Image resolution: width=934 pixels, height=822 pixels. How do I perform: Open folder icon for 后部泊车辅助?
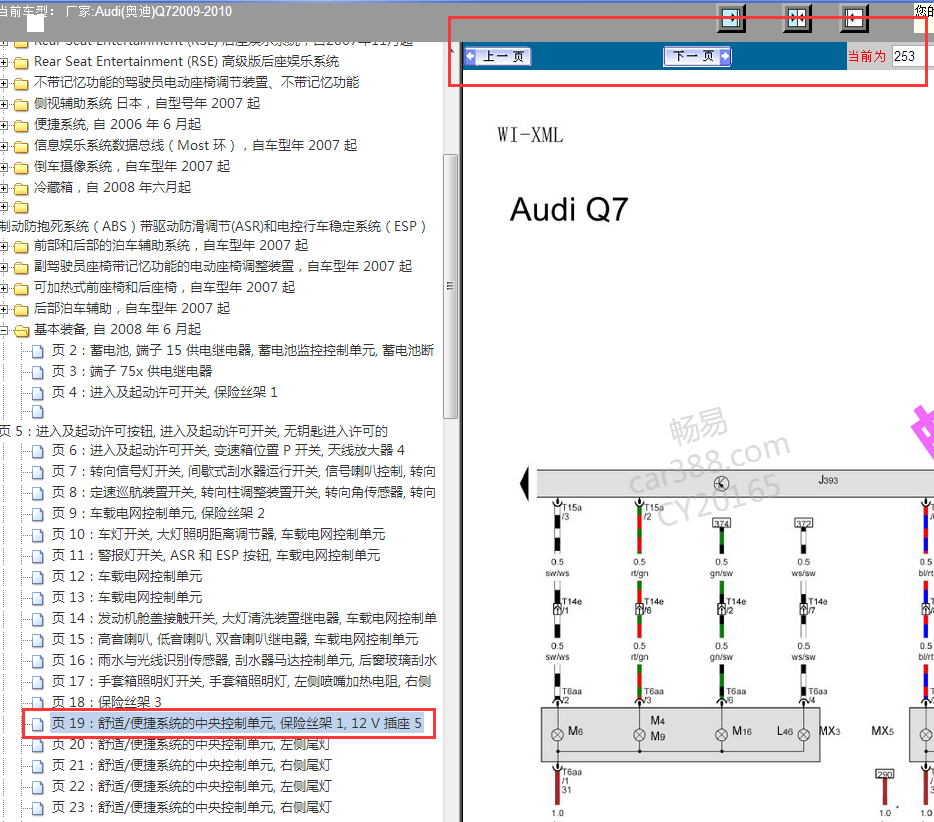coord(21,309)
